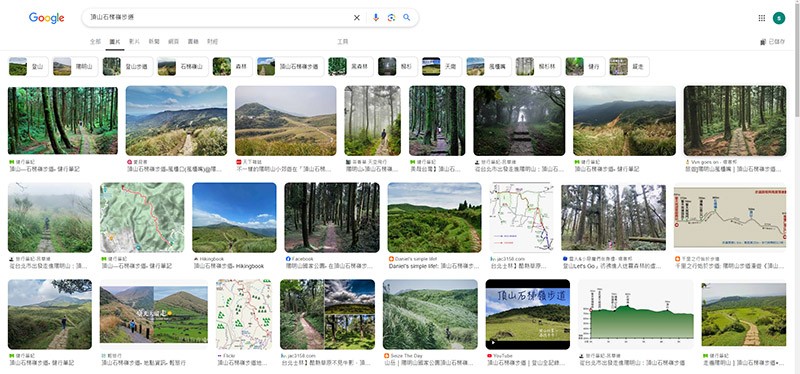
Task: Open the Flickr trail map image
Action: [244, 314]
